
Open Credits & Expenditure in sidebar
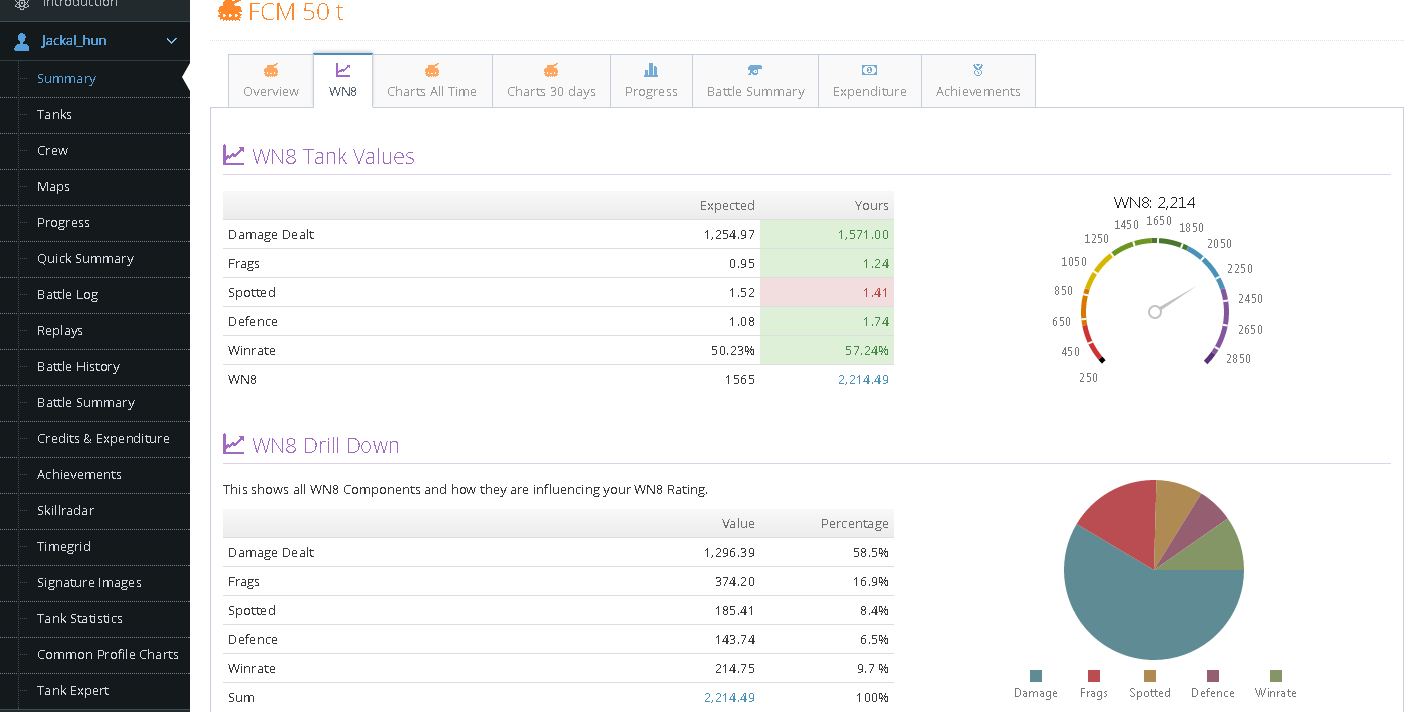point(103,439)
